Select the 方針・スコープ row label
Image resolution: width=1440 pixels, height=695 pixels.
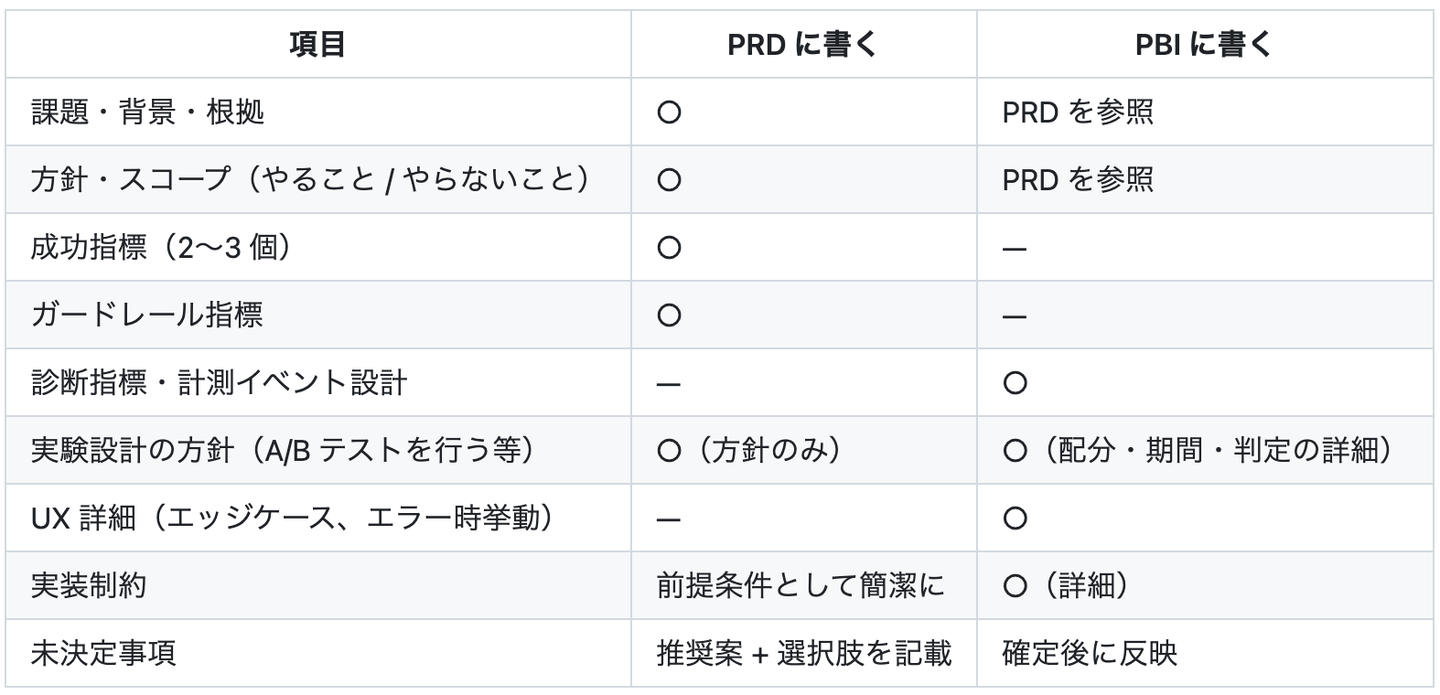tap(309, 180)
